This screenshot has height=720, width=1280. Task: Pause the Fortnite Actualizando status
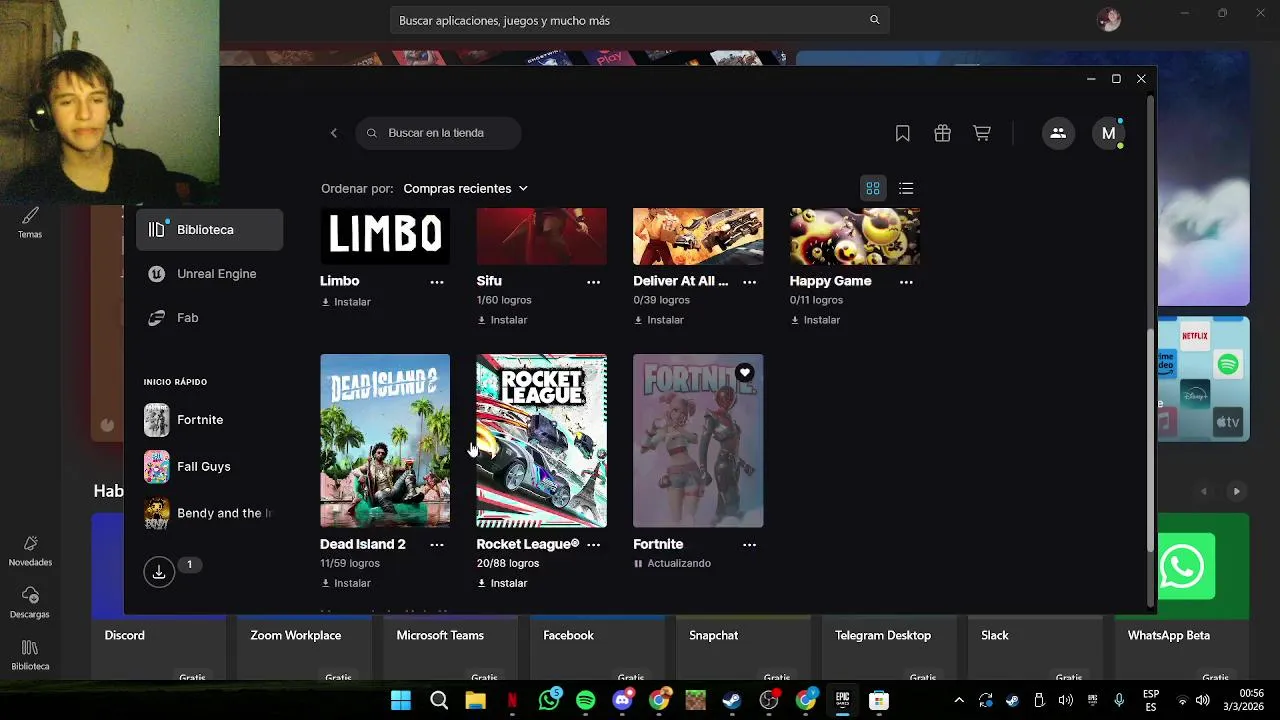tap(672, 563)
